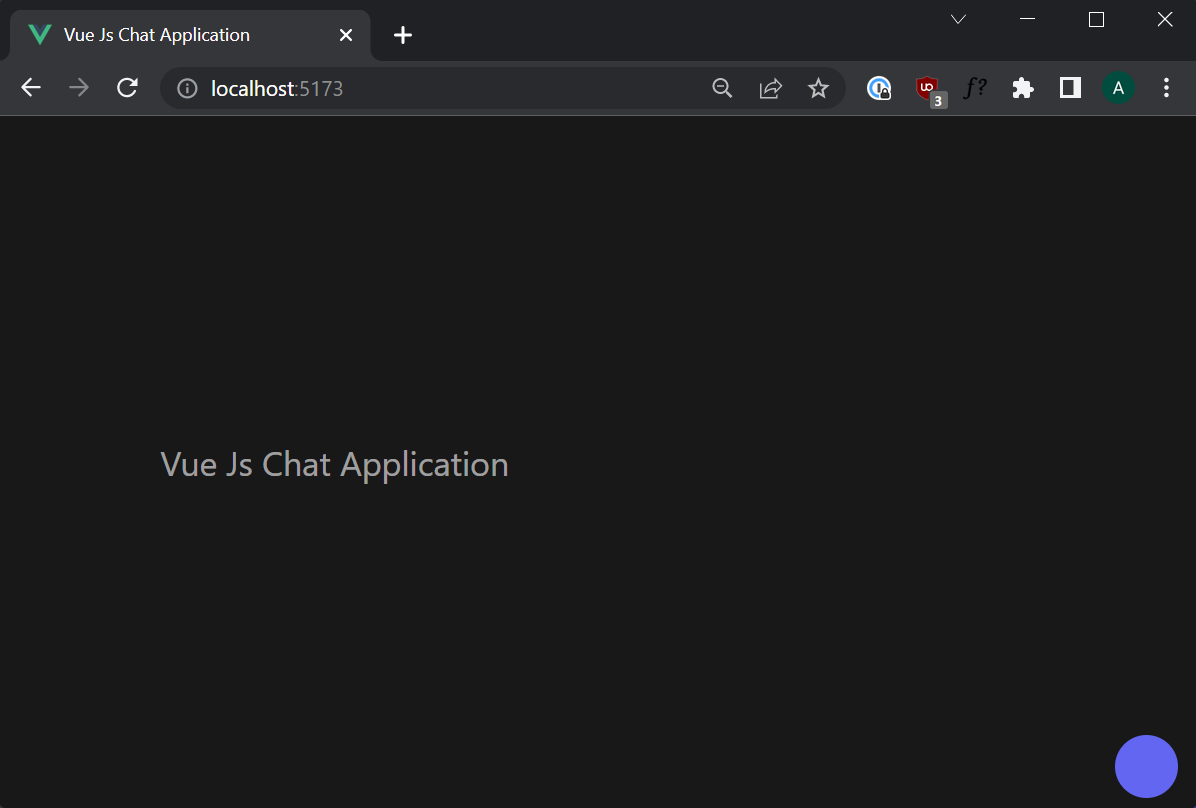Viewport: 1196px width, 808px height.
Task: Open a new tab
Action: (403, 35)
